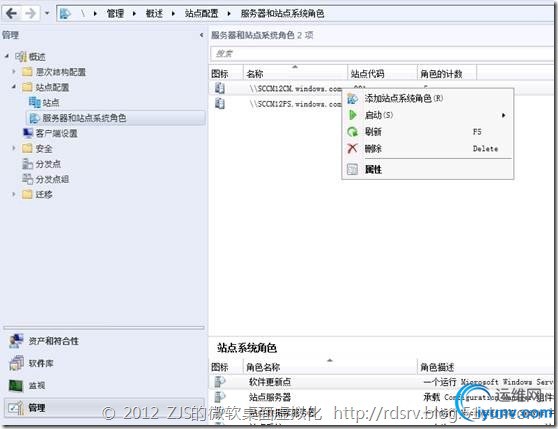Expand the 层次结构配置 folder
This screenshot has height=429, width=558.
pos(14,72)
